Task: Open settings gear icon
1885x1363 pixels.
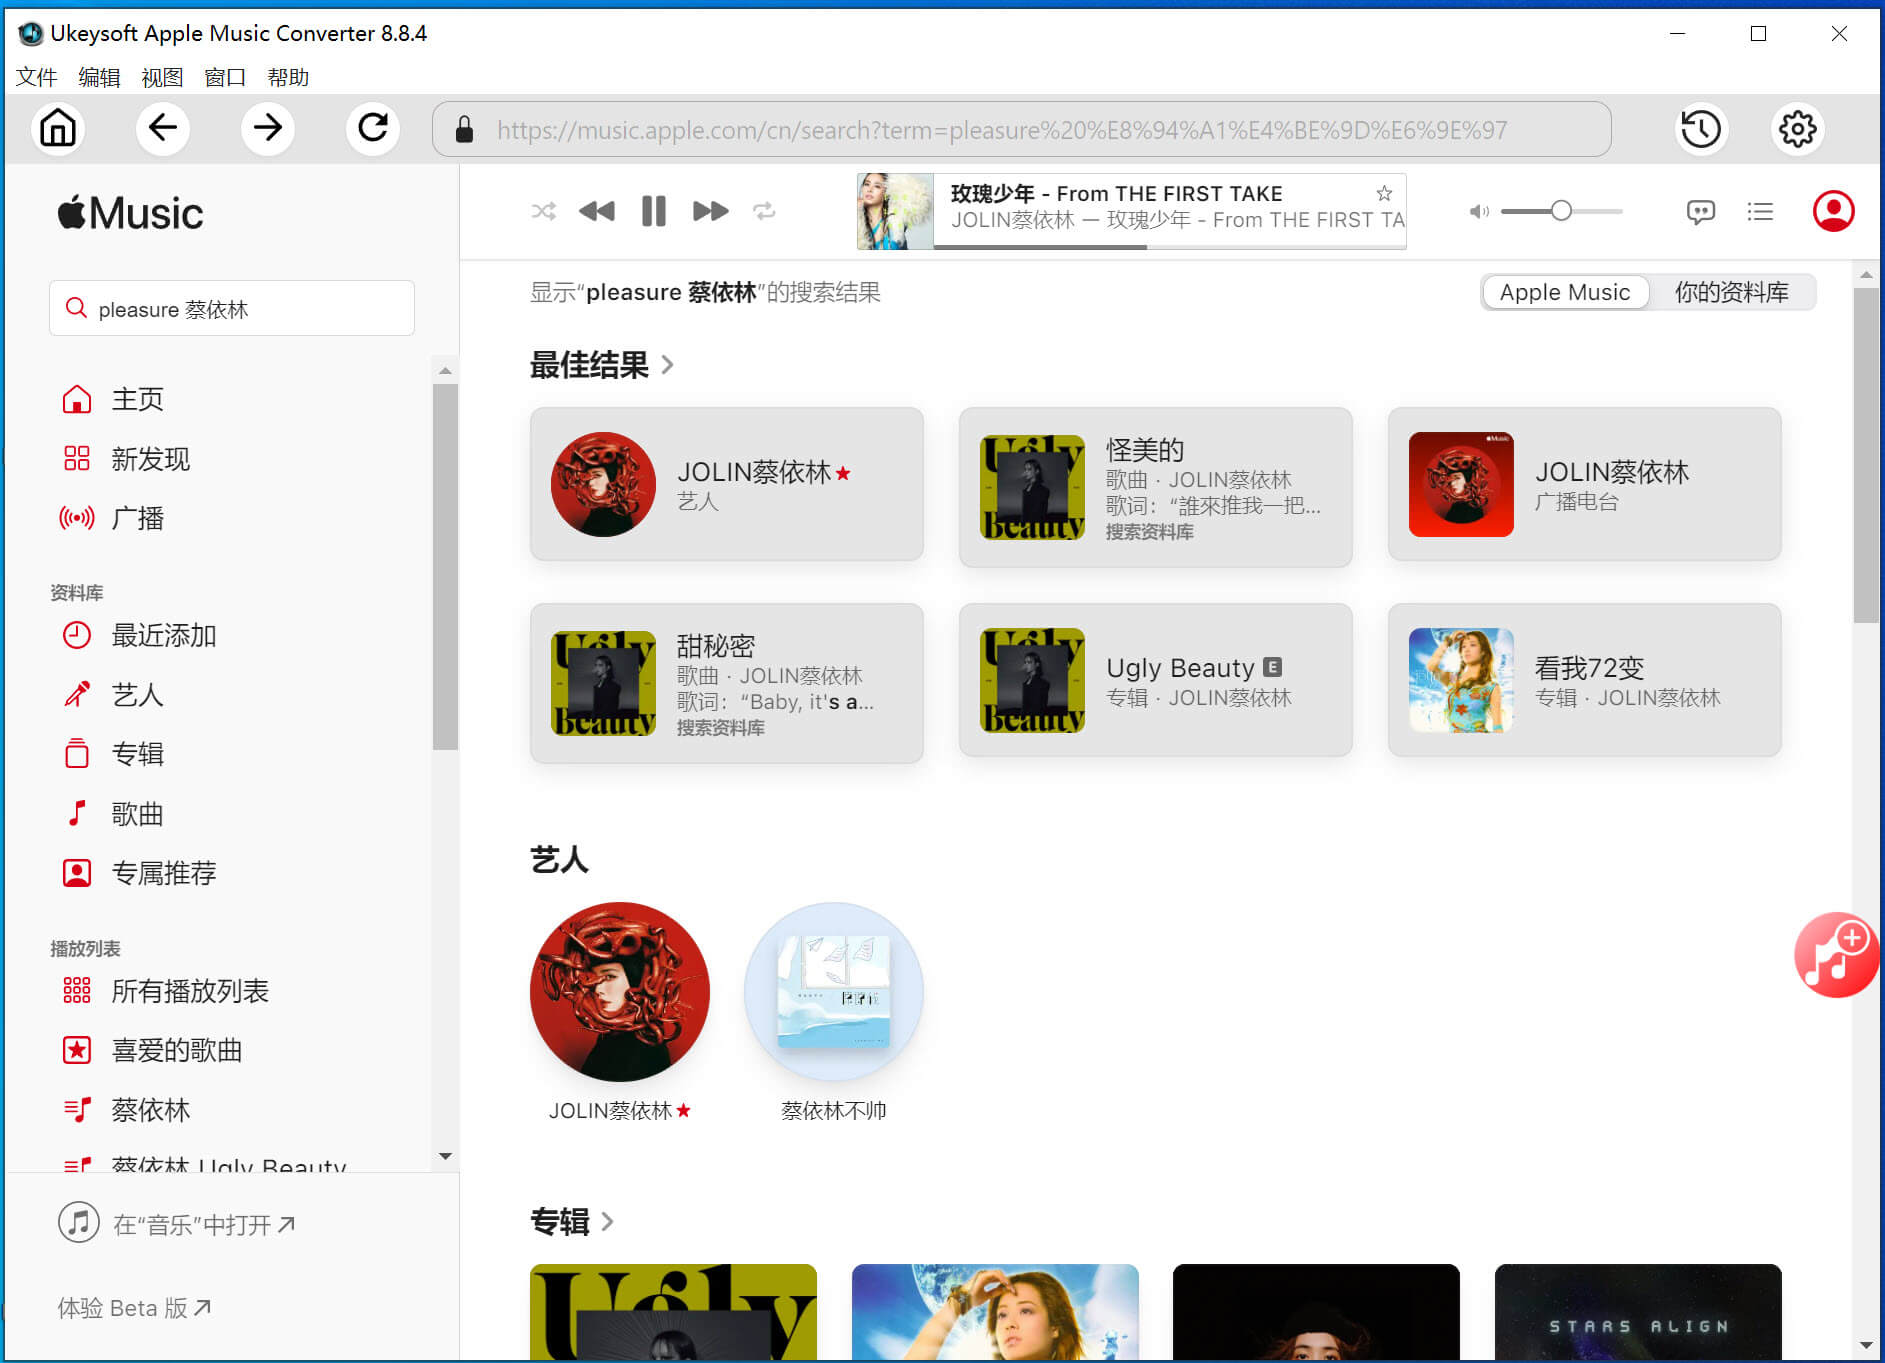Action: coord(1798,129)
